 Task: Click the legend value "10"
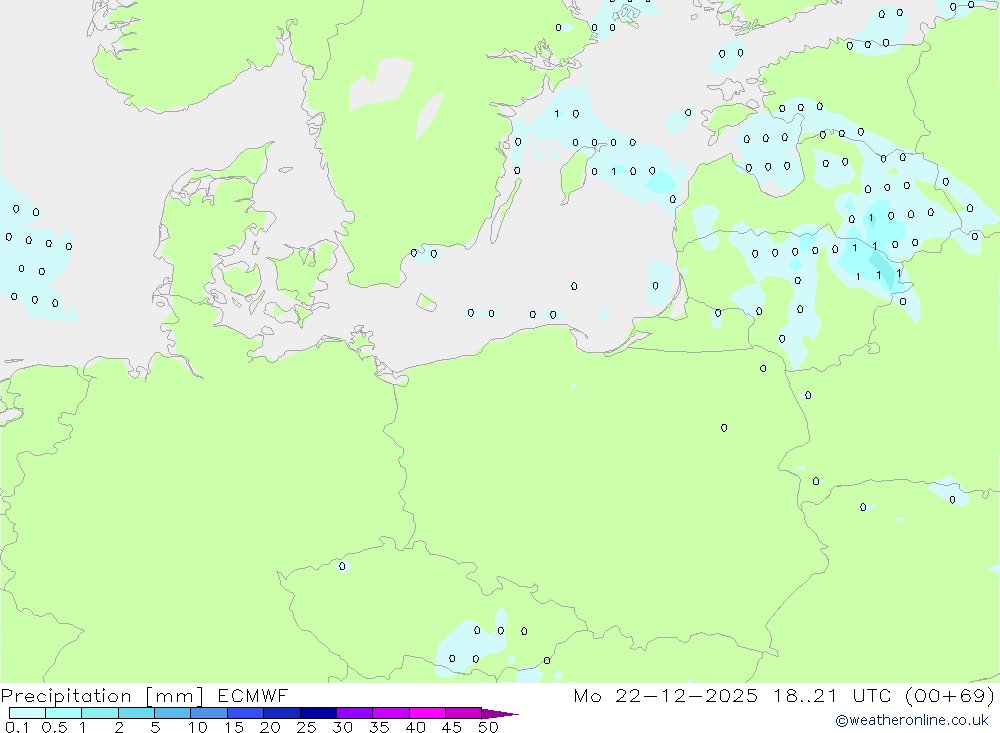[198, 727]
